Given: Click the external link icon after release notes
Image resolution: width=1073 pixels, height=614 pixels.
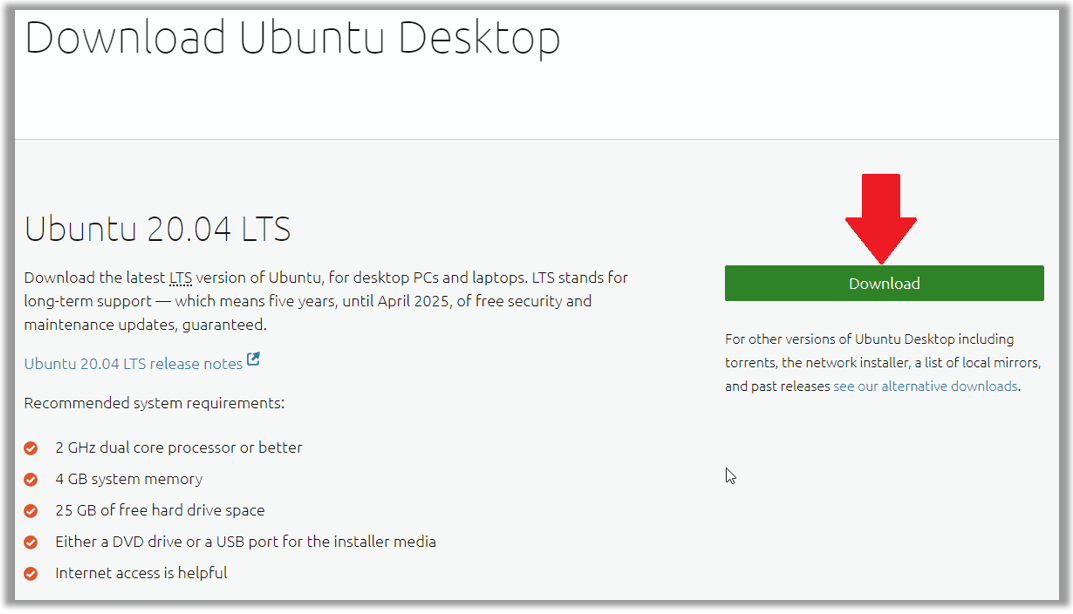Looking at the screenshot, I should [253, 359].
